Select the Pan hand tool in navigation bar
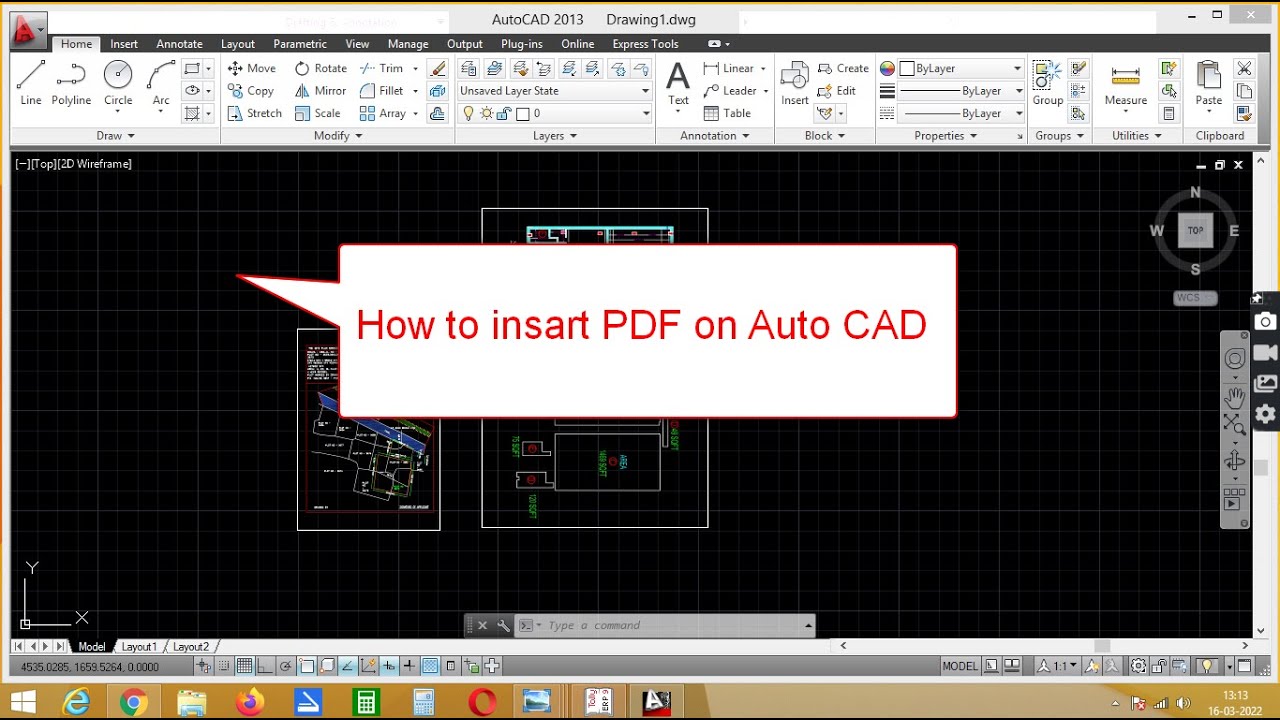This screenshot has height=720, width=1280. 1235,397
